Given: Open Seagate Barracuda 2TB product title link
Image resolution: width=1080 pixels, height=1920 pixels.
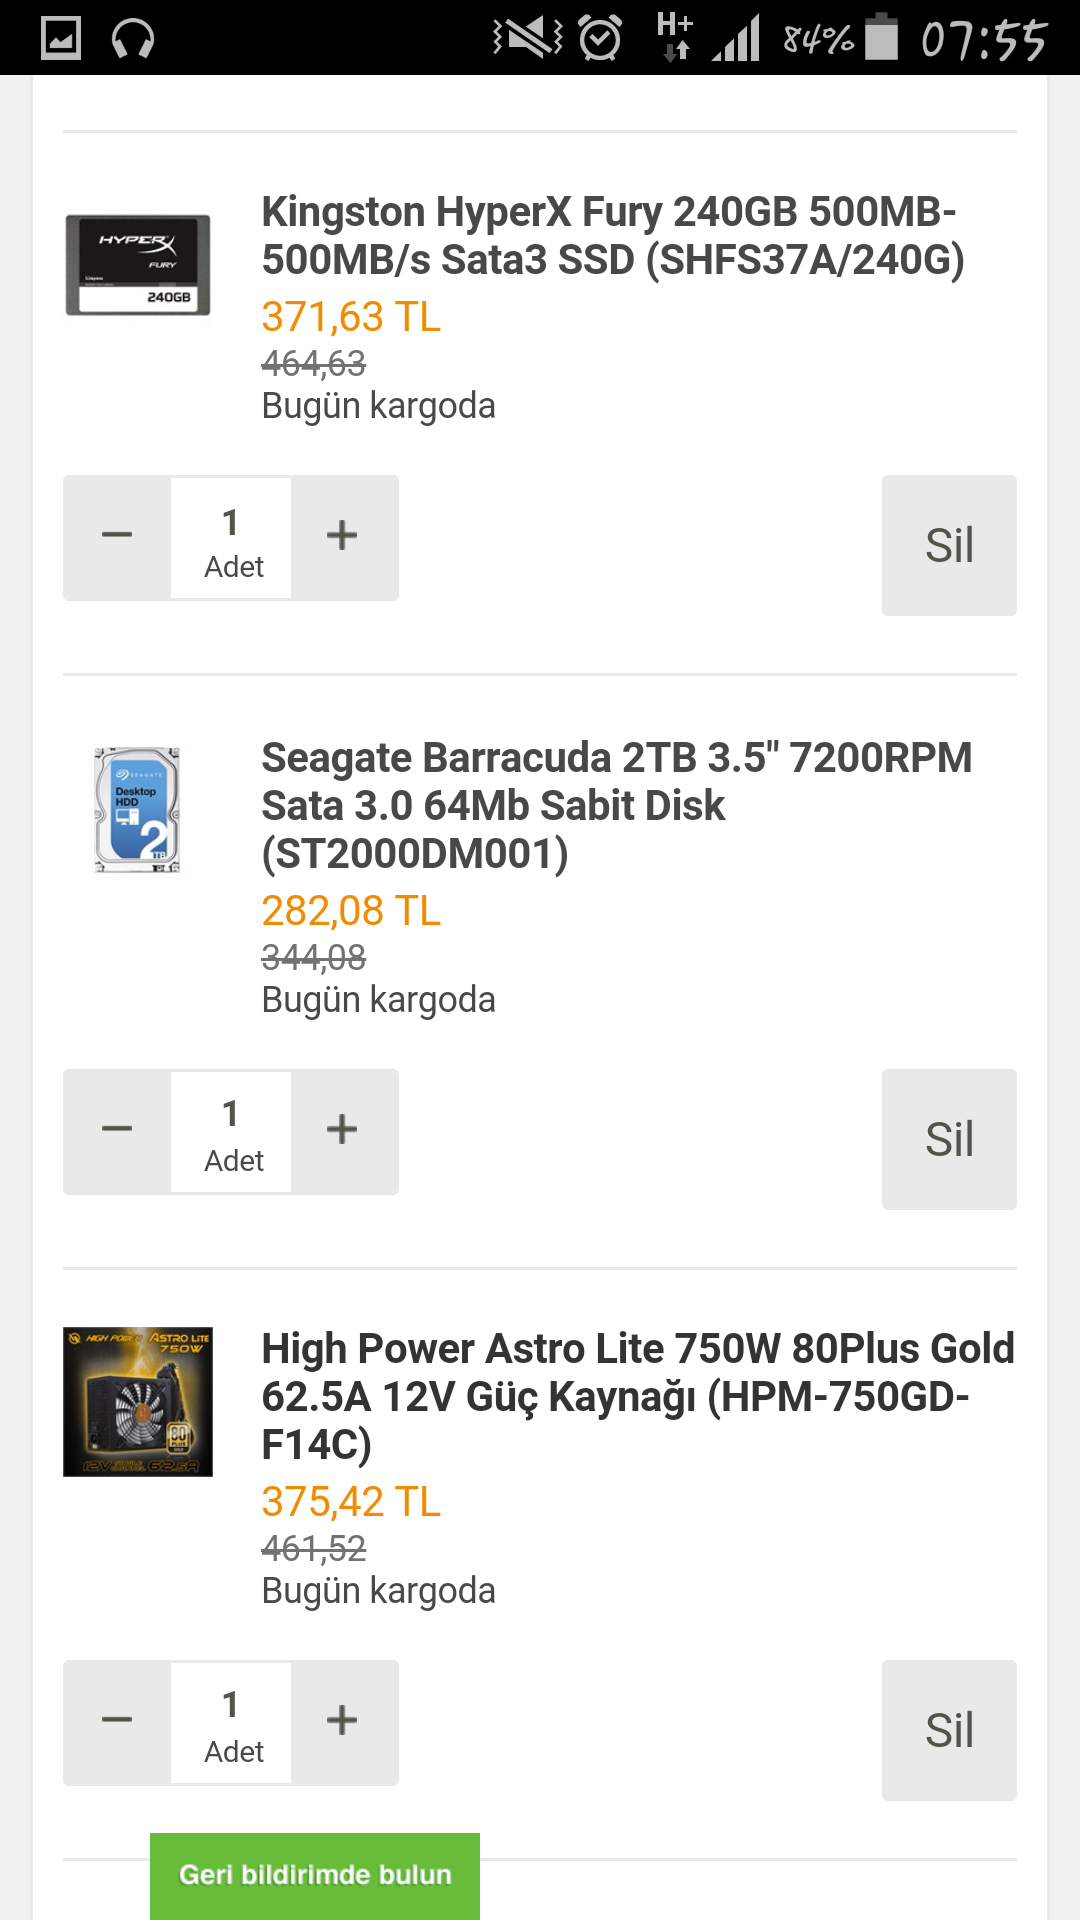Looking at the screenshot, I should (616, 805).
